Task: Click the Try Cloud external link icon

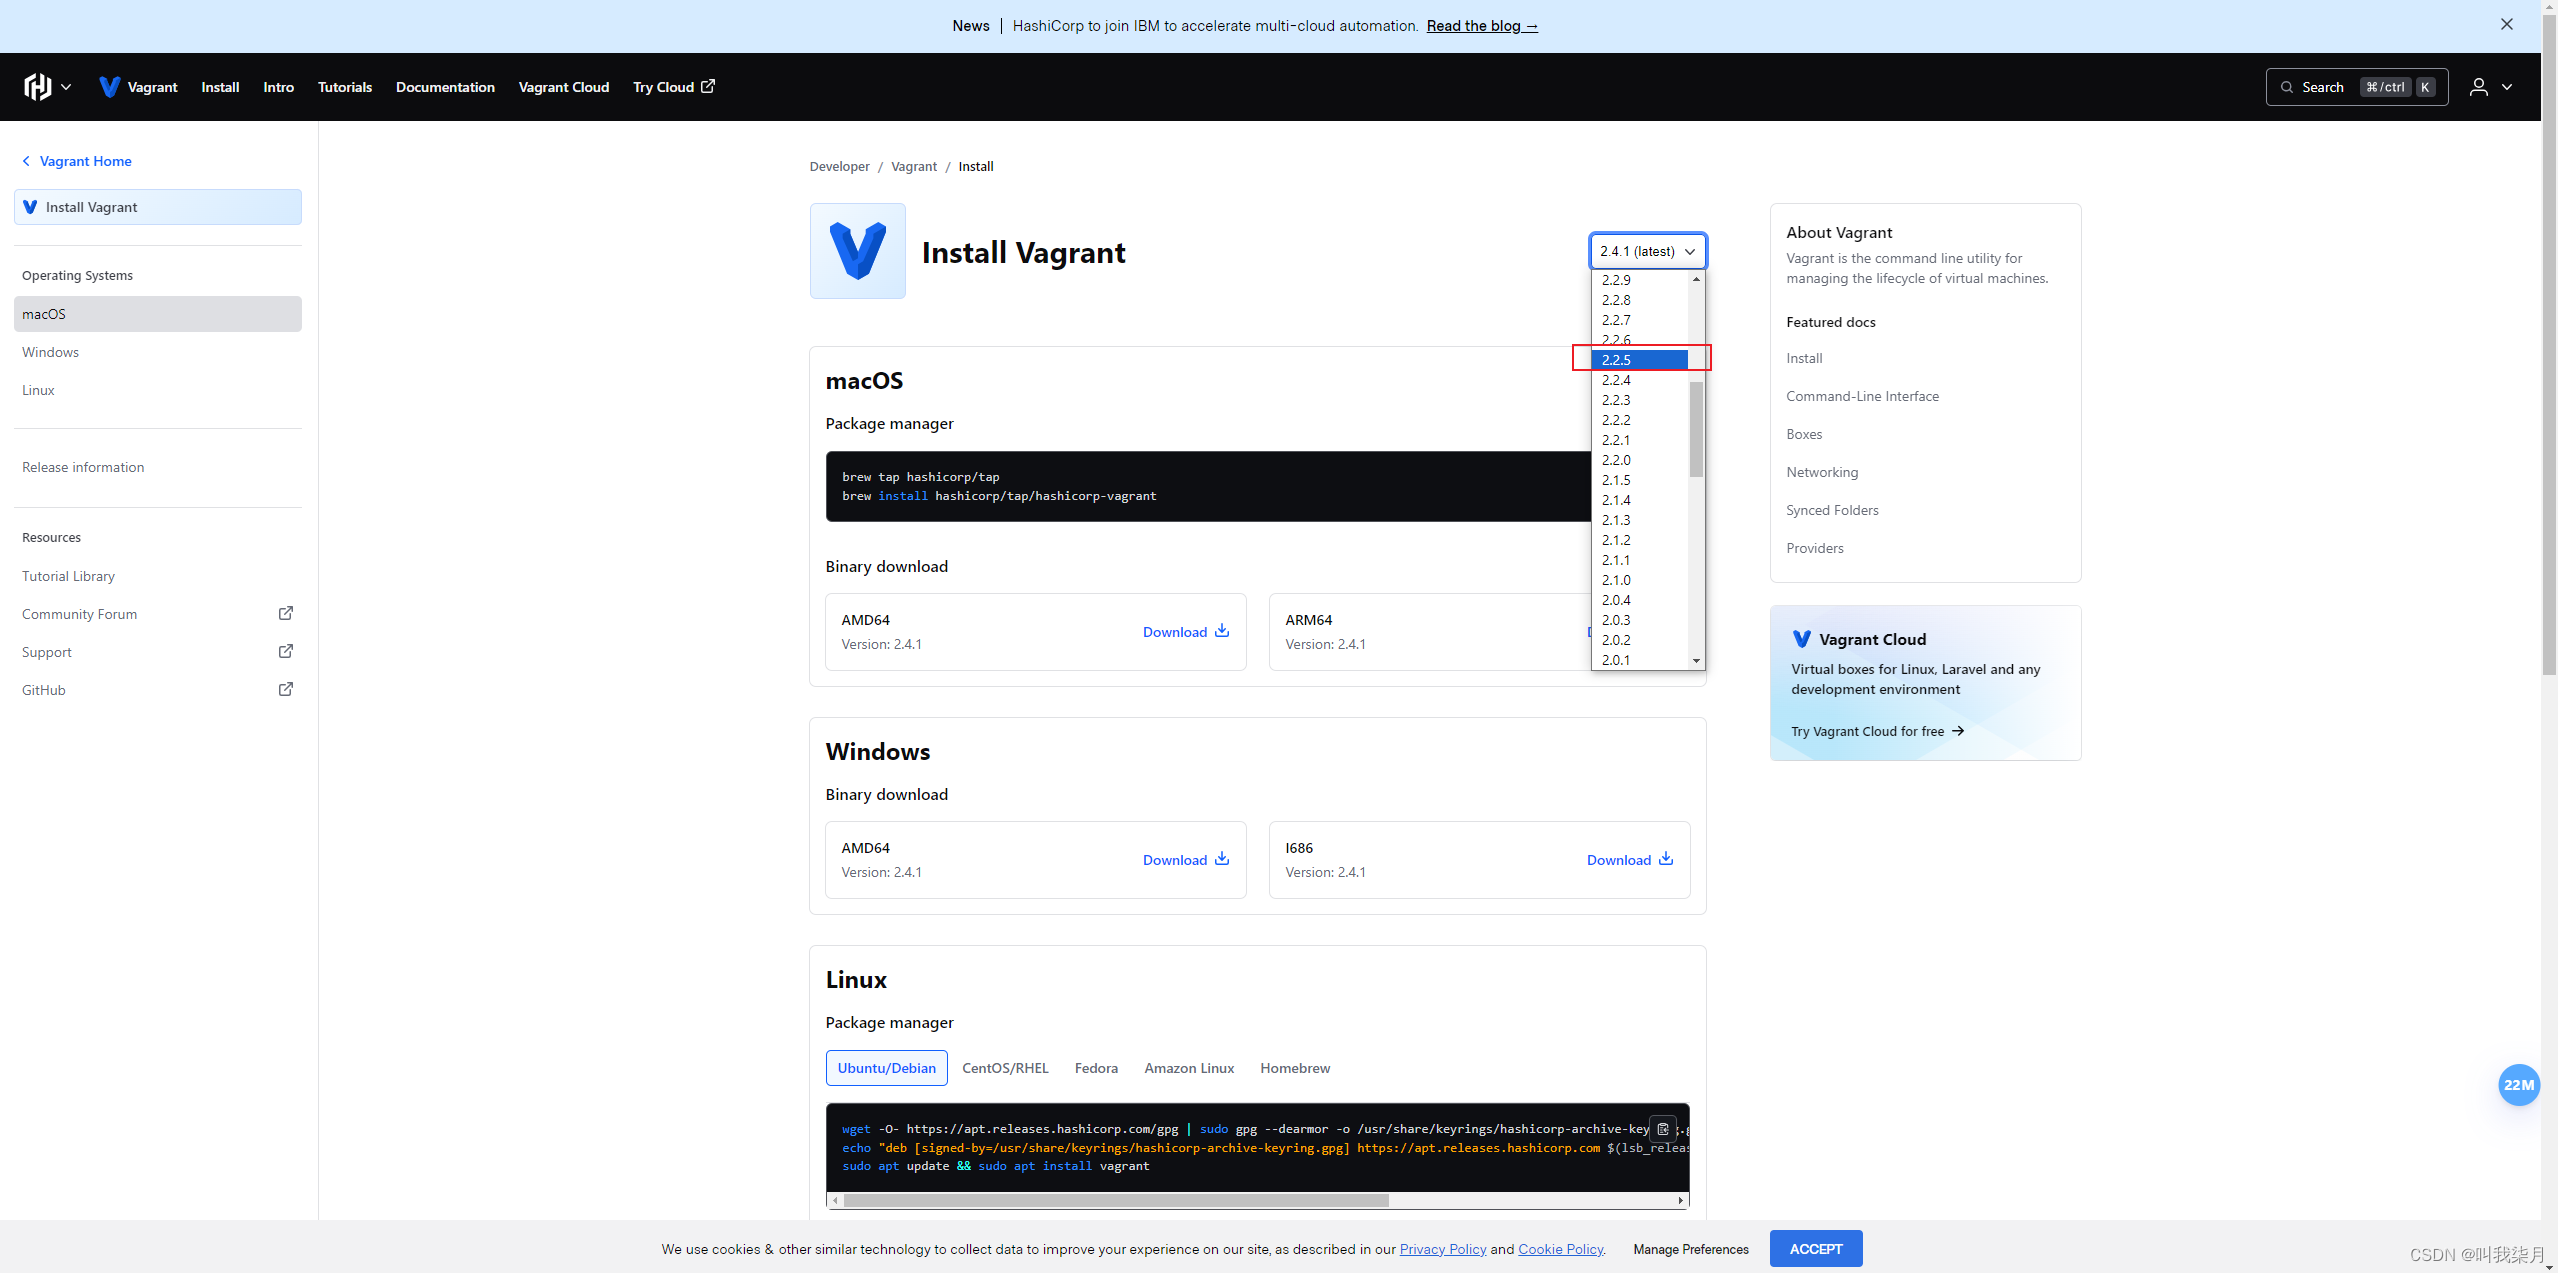Action: (708, 86)
